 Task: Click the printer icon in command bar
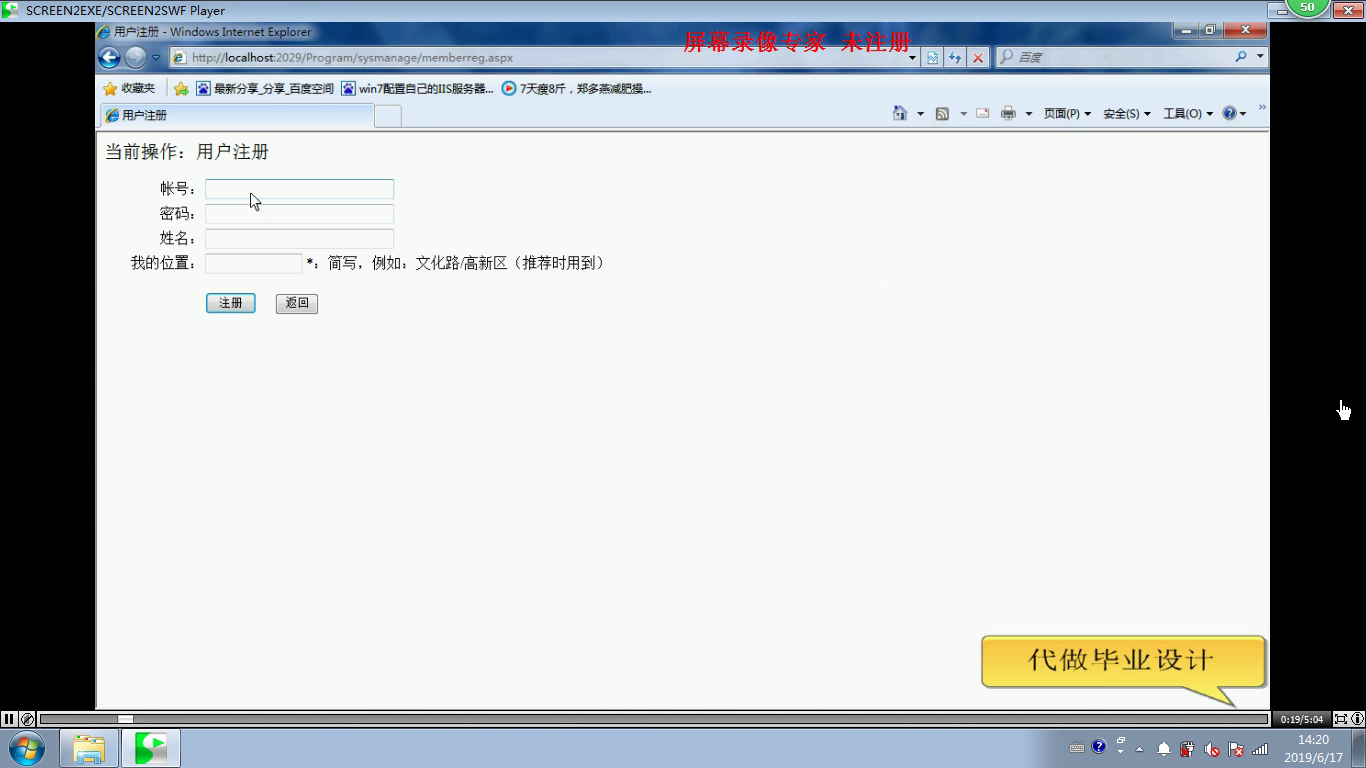1008,114
